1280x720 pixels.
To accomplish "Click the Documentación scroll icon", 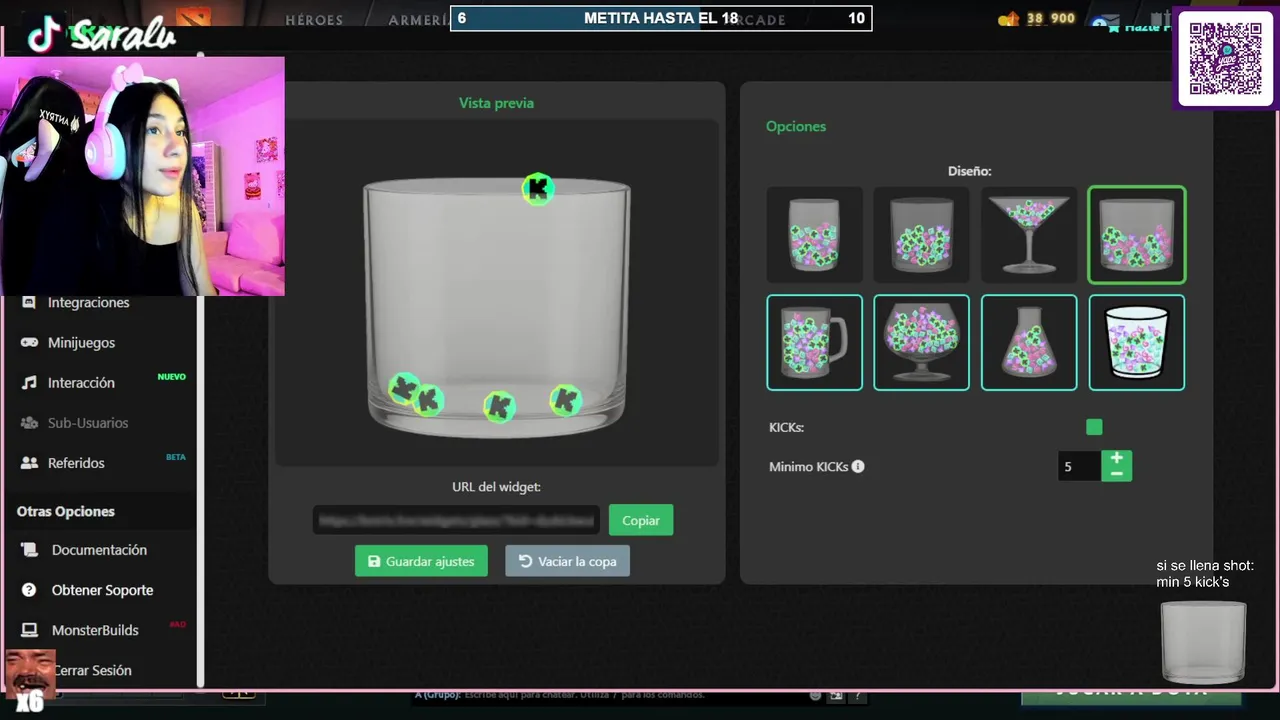I will 29,550.
